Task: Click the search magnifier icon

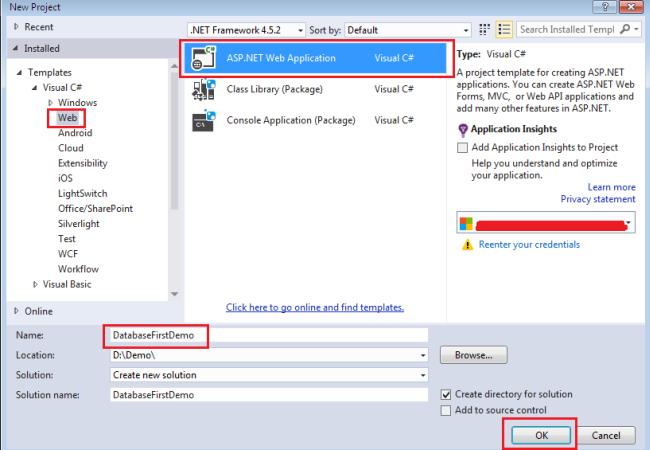Action: pyautogui.click(x=625, y=29)
